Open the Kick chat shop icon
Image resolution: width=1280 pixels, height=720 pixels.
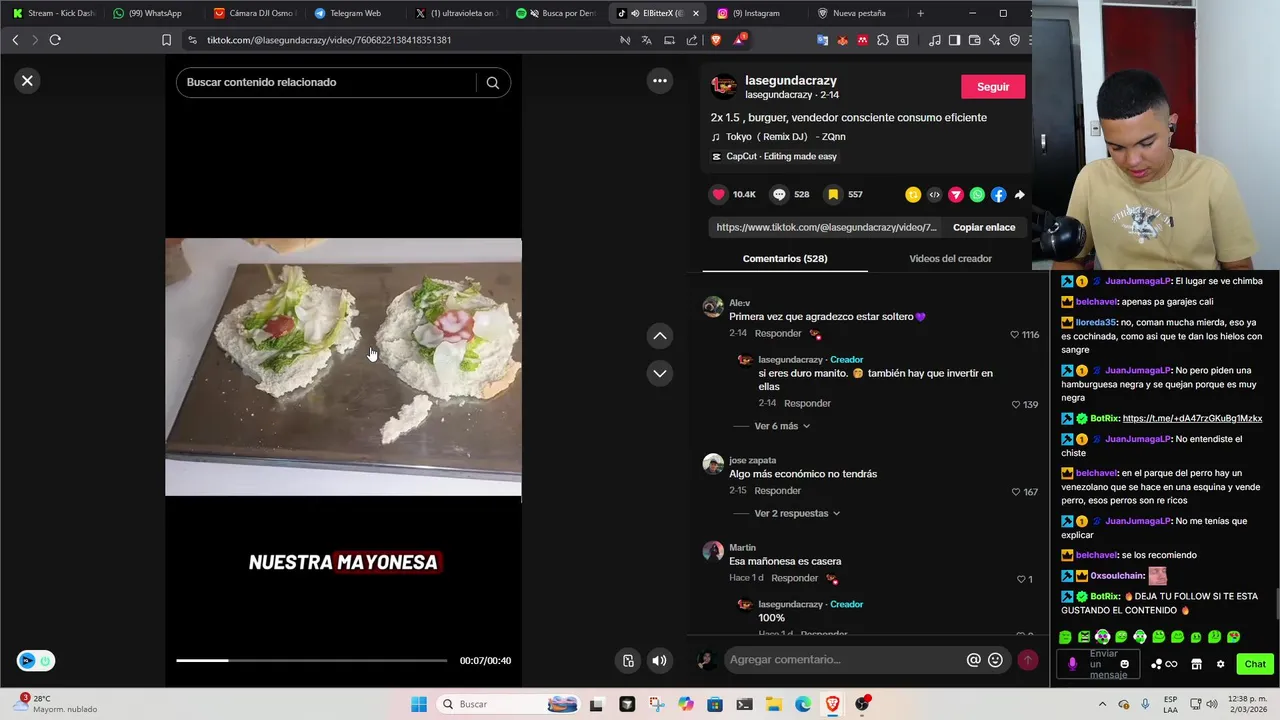pyautogui.click(x=1196, y=664)
